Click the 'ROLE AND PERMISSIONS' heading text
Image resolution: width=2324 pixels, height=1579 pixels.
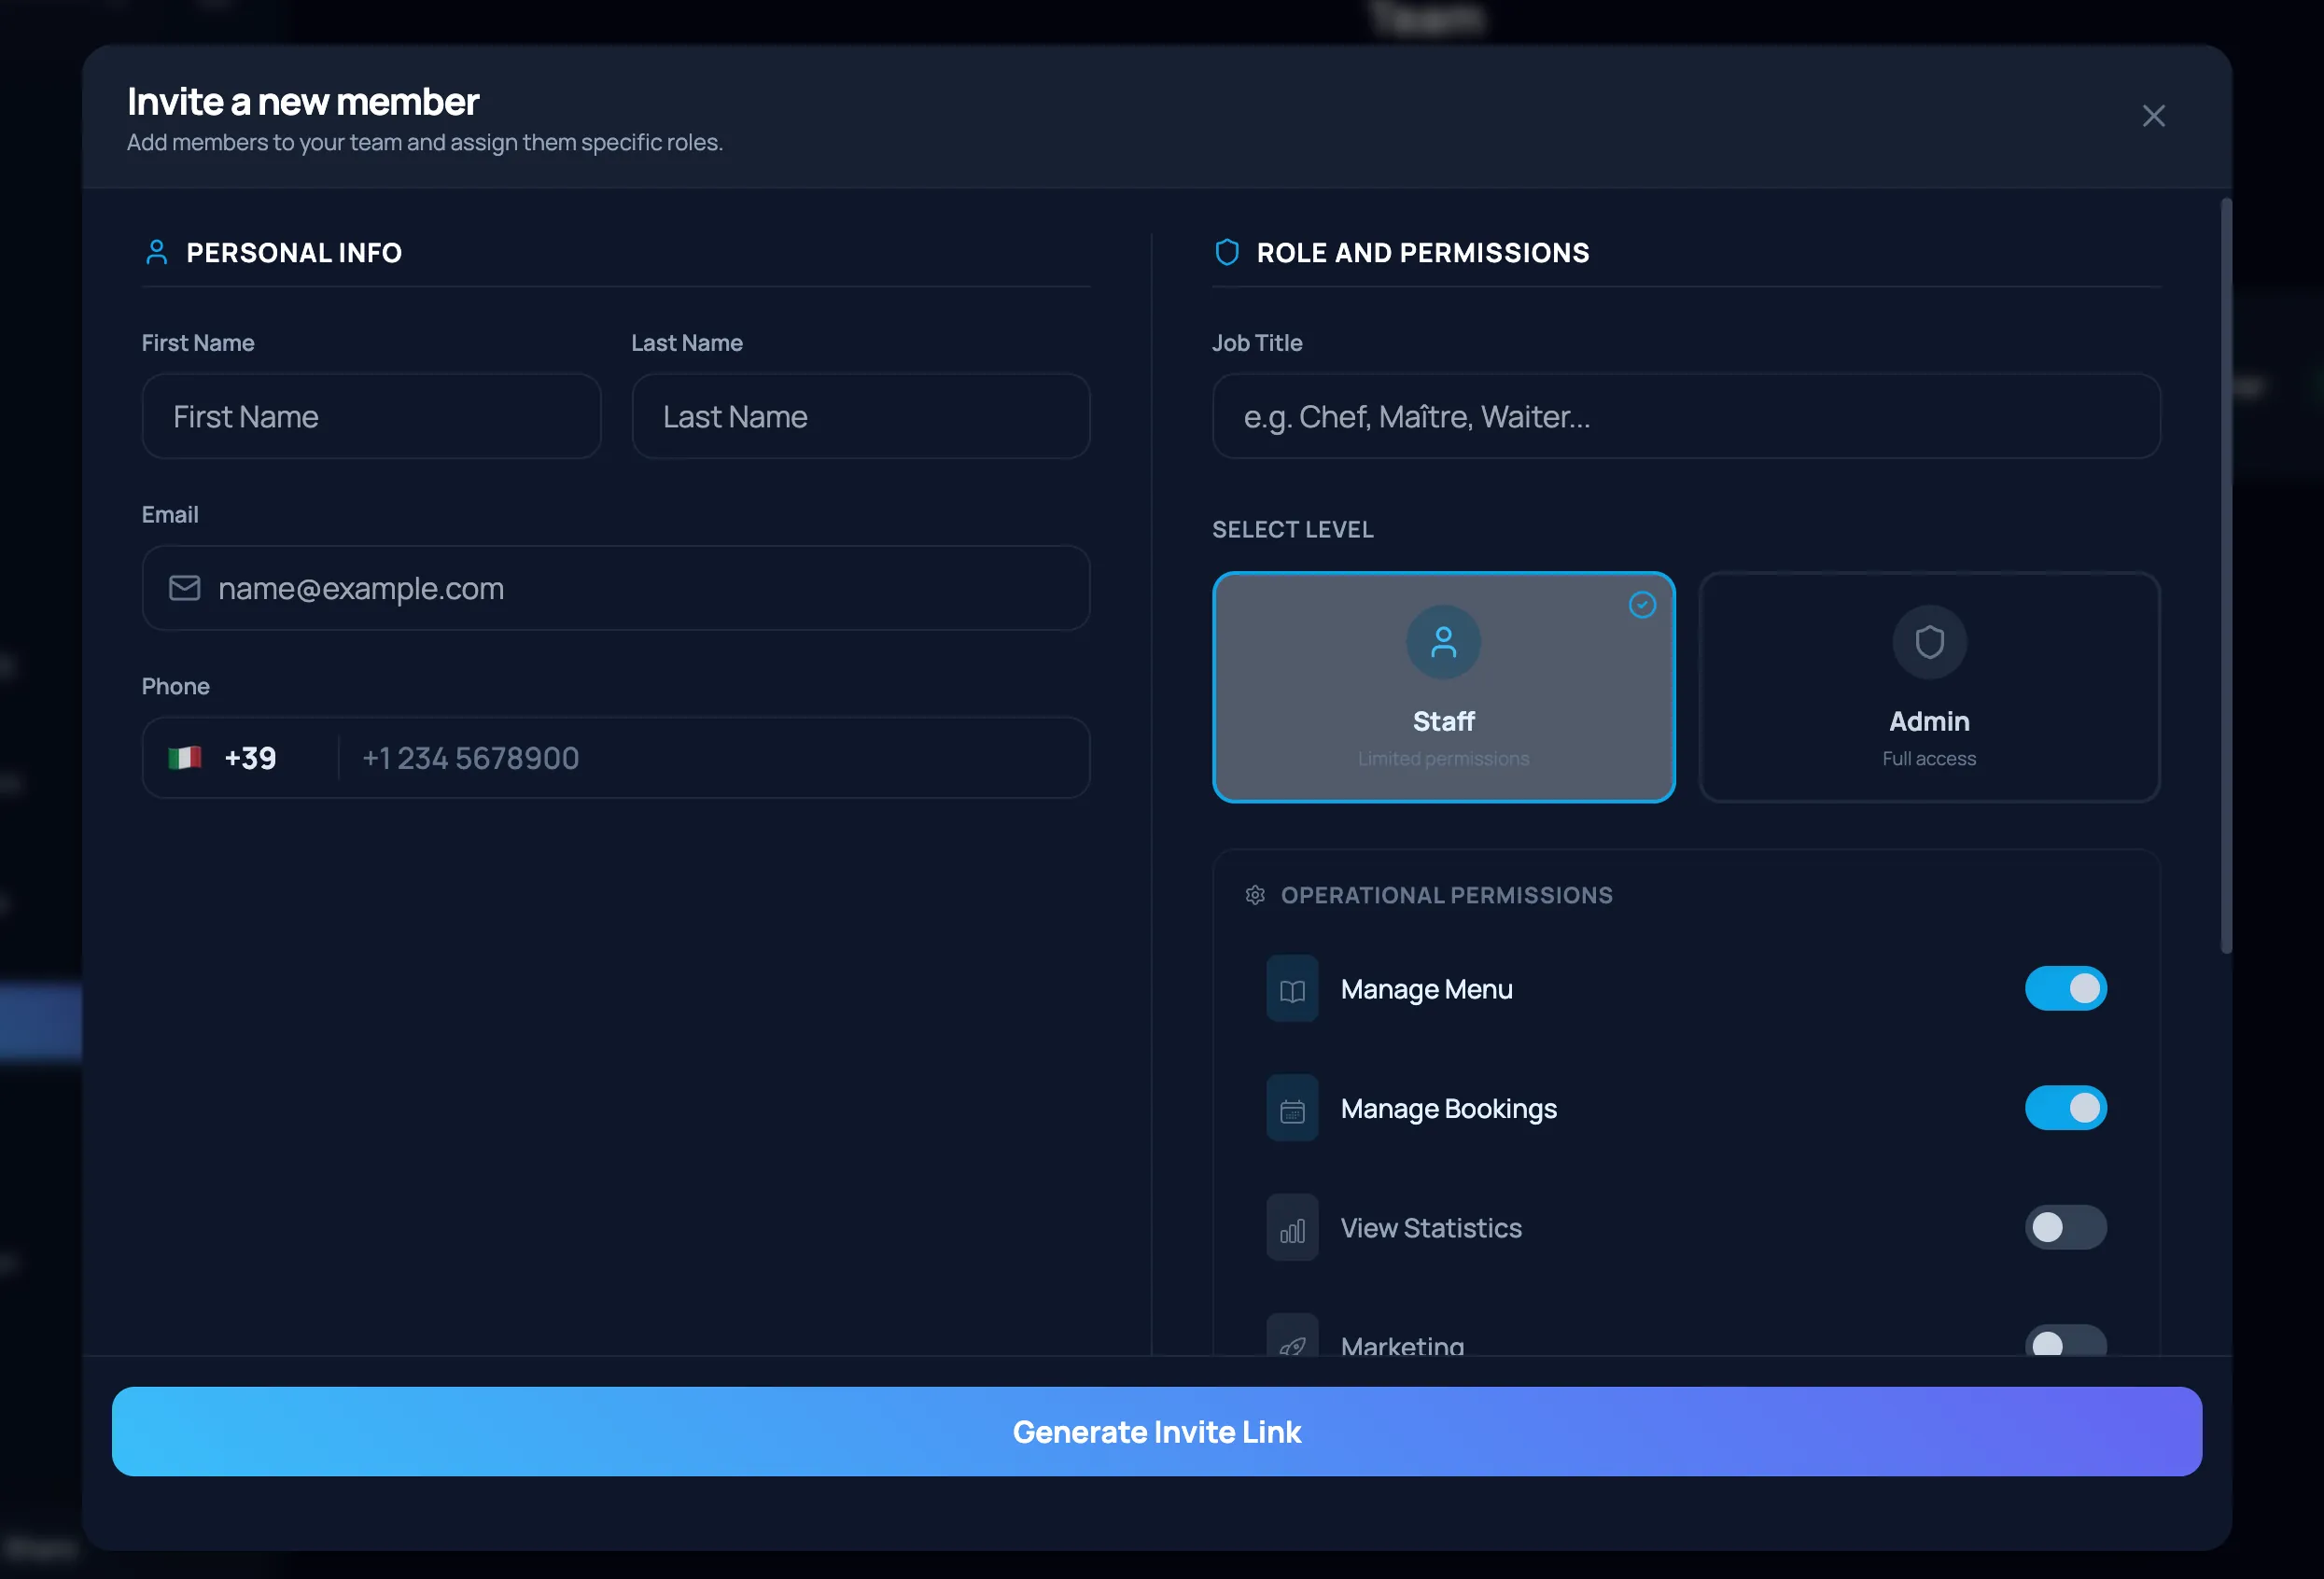pos(1422,252)
